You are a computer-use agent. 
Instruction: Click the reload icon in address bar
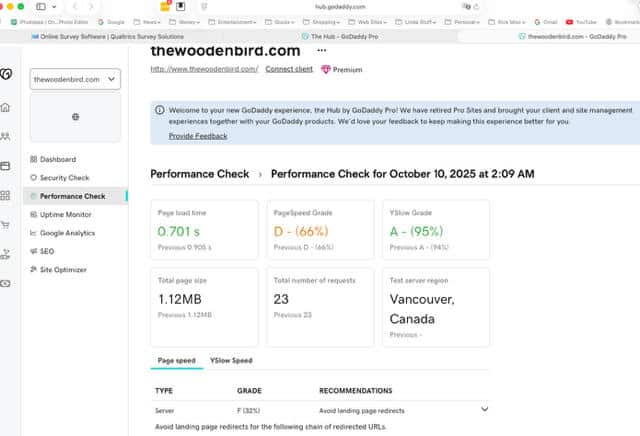(x=476, y=7)
